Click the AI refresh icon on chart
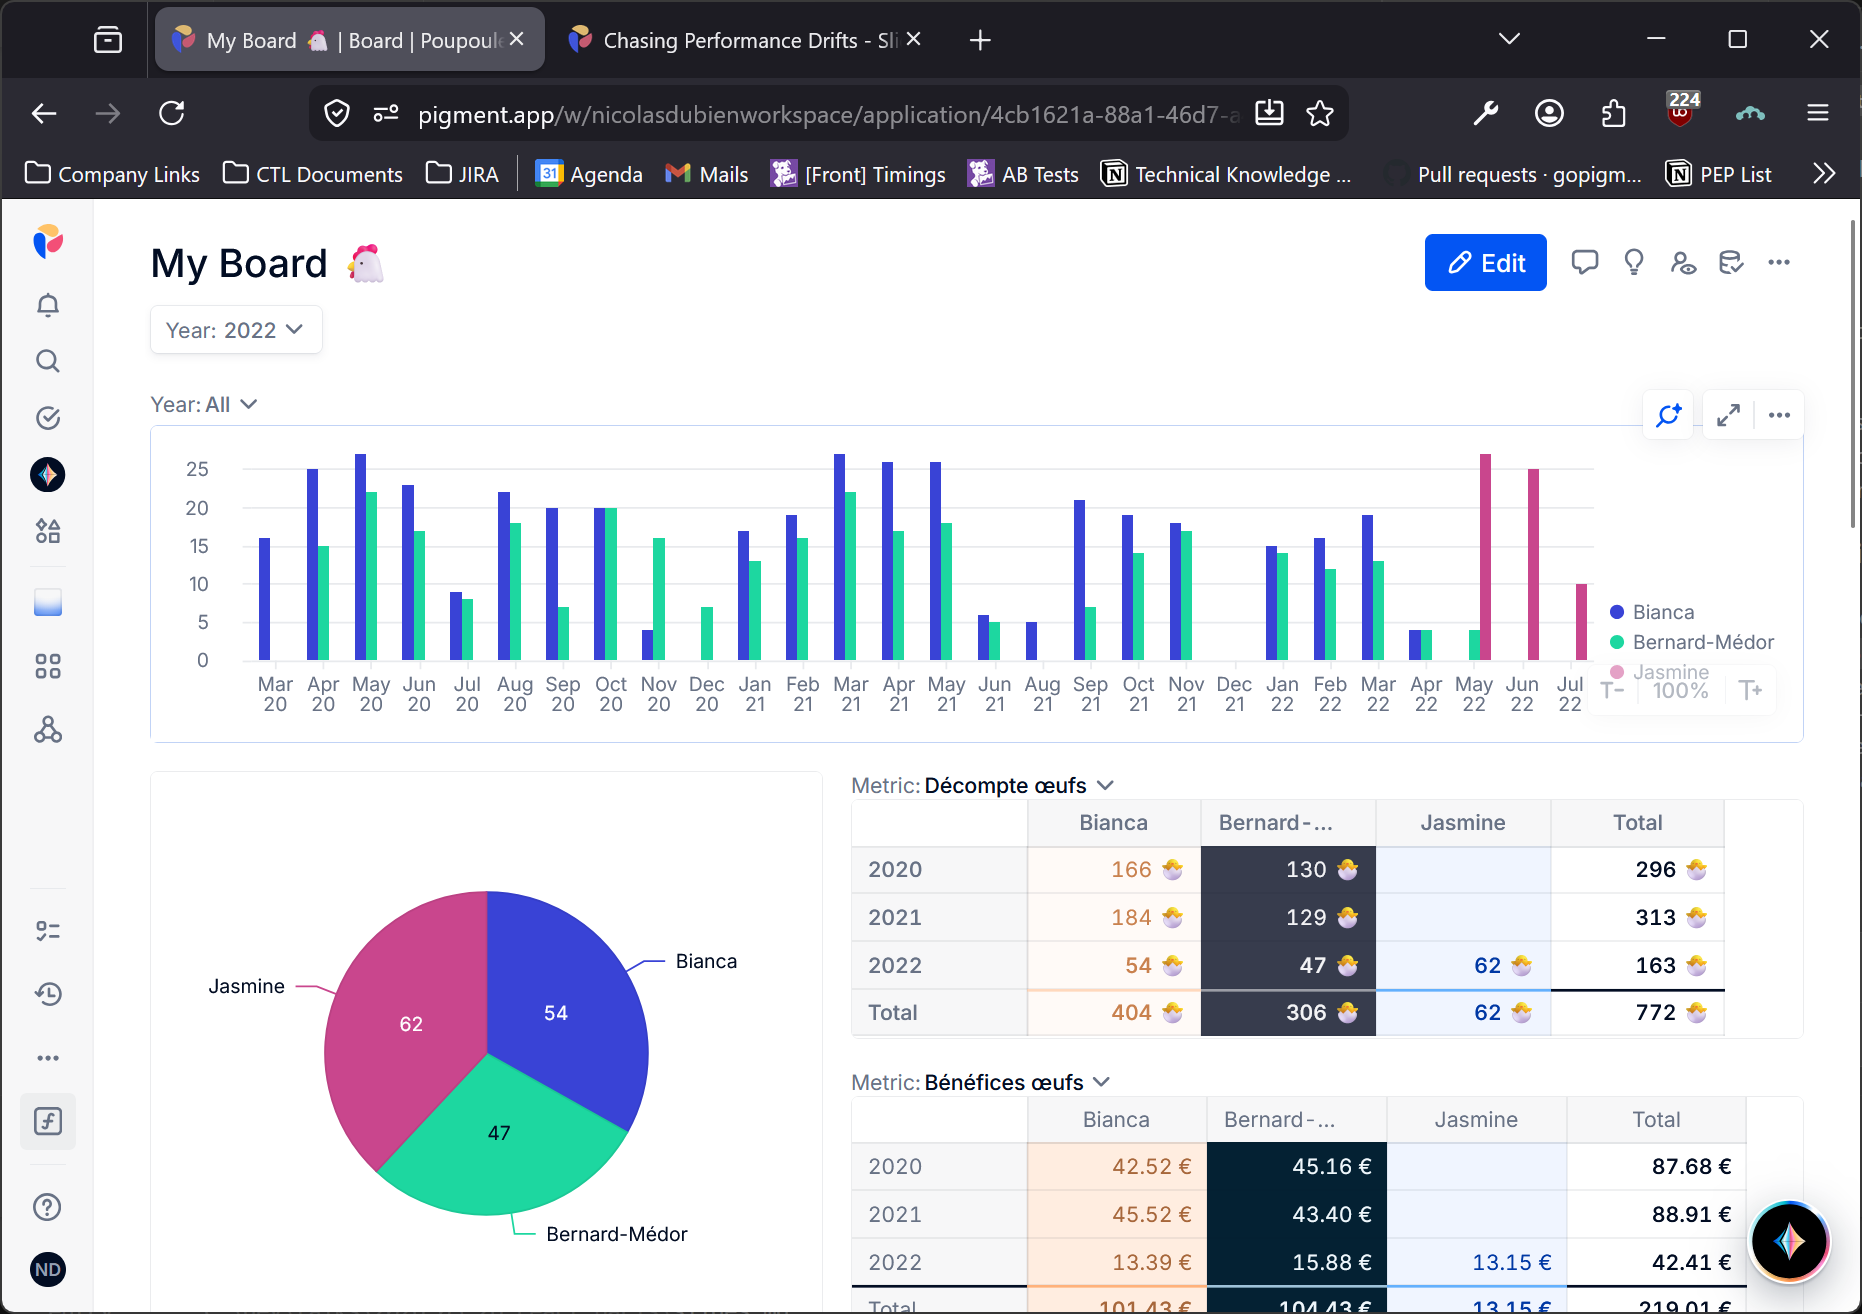The width and height of the screenshot is (1862, 1314). click(x=1669, y=415)
